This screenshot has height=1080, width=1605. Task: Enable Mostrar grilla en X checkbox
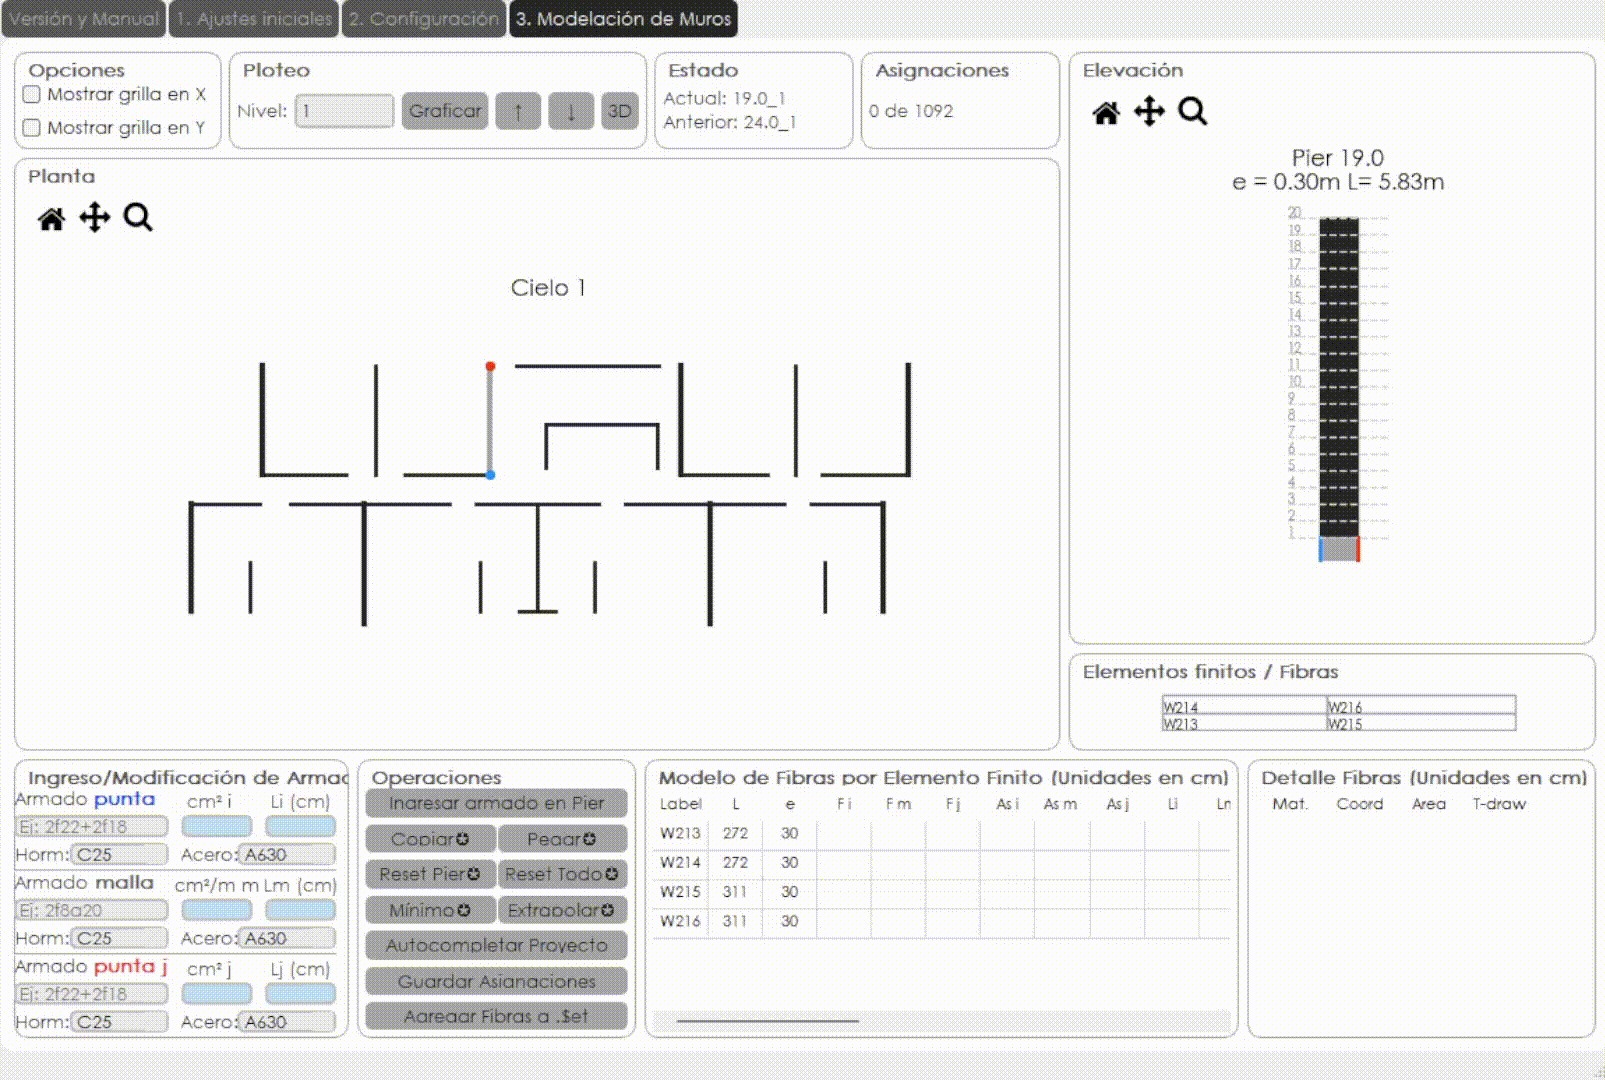pos(32,95)
